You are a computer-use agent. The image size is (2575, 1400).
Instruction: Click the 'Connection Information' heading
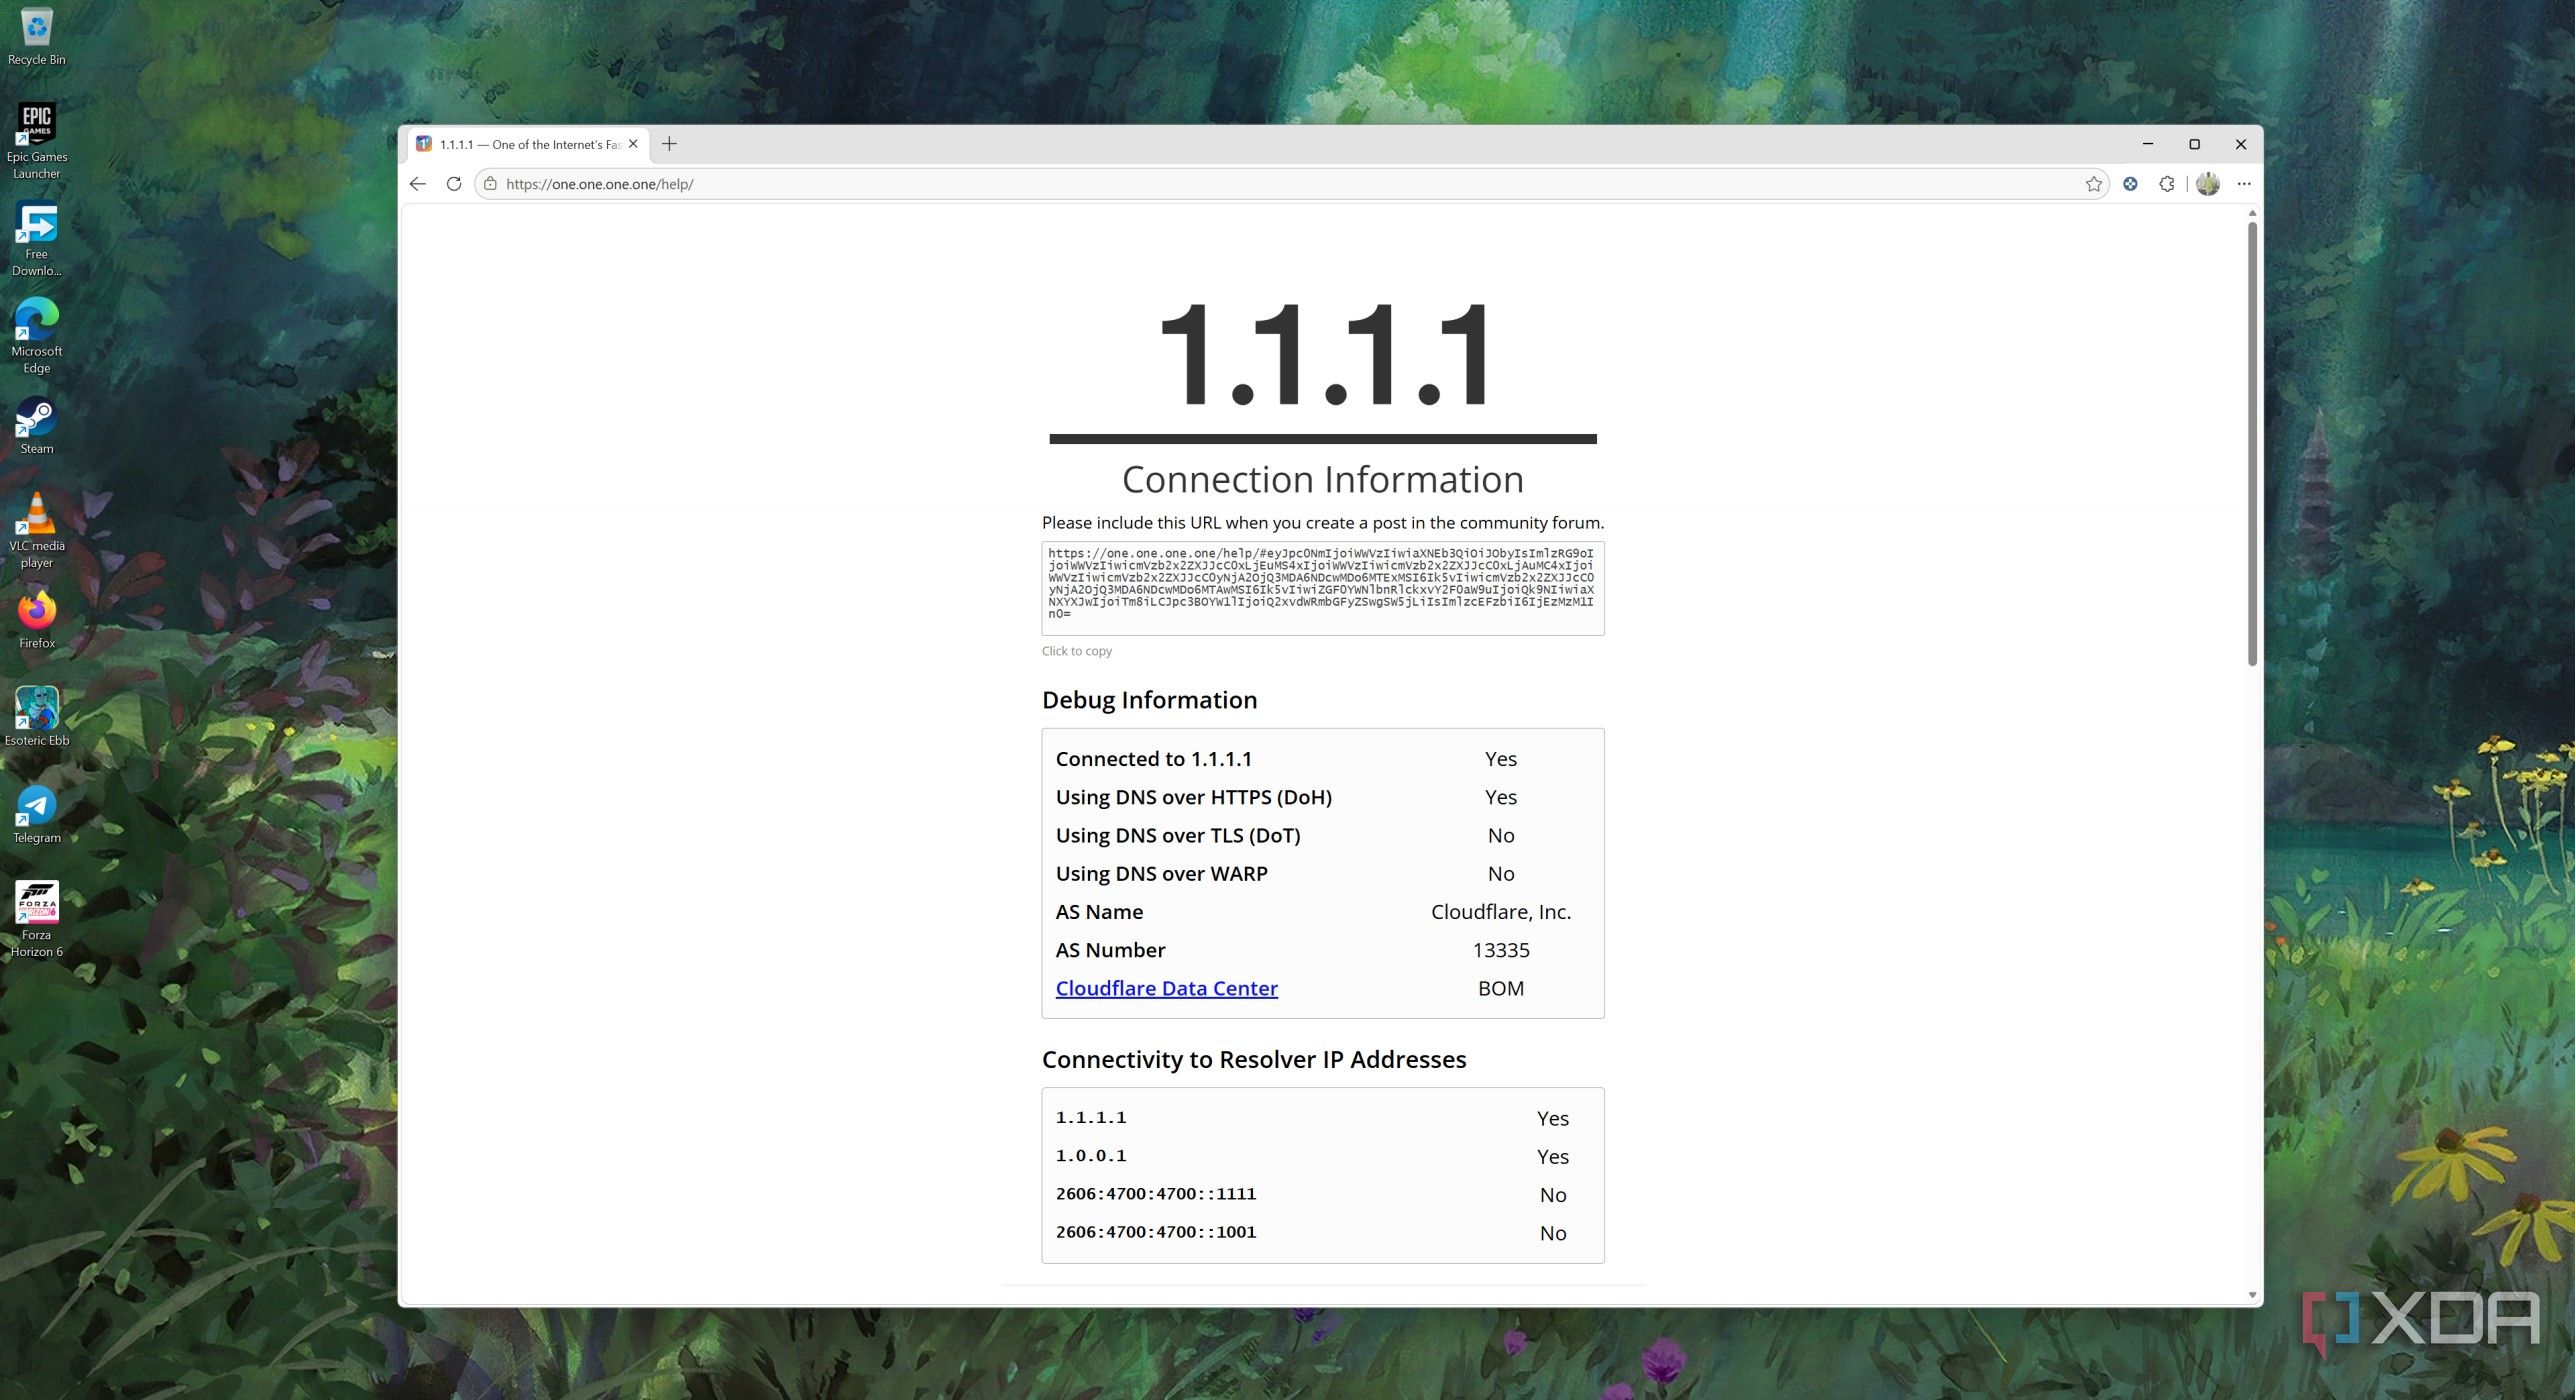click(x=1322, y=479)
